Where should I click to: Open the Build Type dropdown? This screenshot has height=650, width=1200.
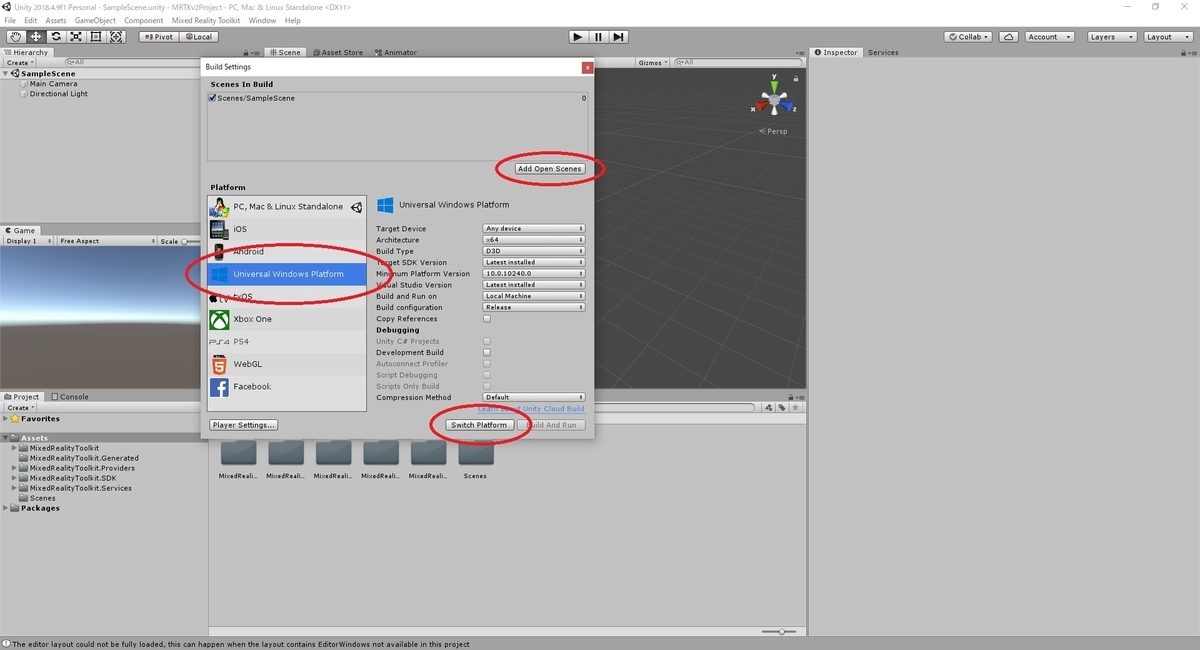coord(534,251)
